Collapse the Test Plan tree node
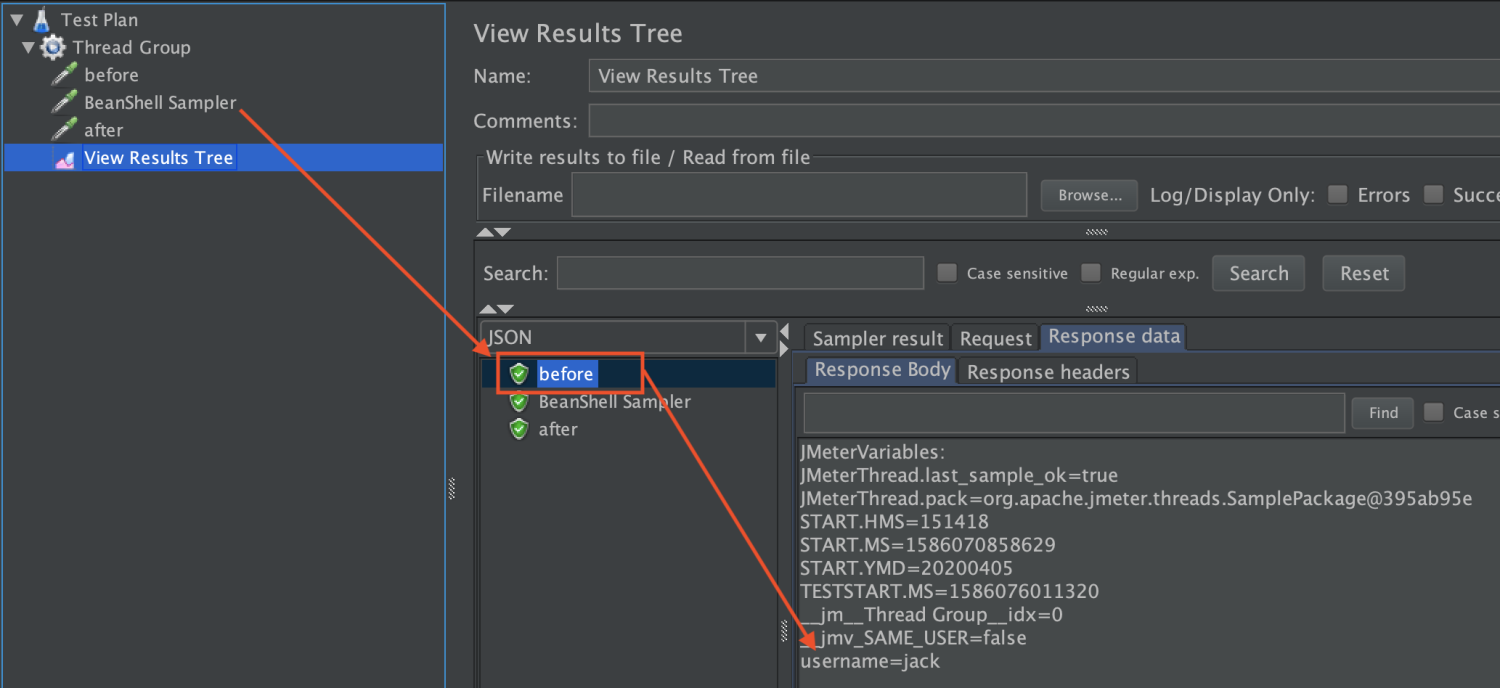This screenshot has width=1500, height=688. click(17, 19)
